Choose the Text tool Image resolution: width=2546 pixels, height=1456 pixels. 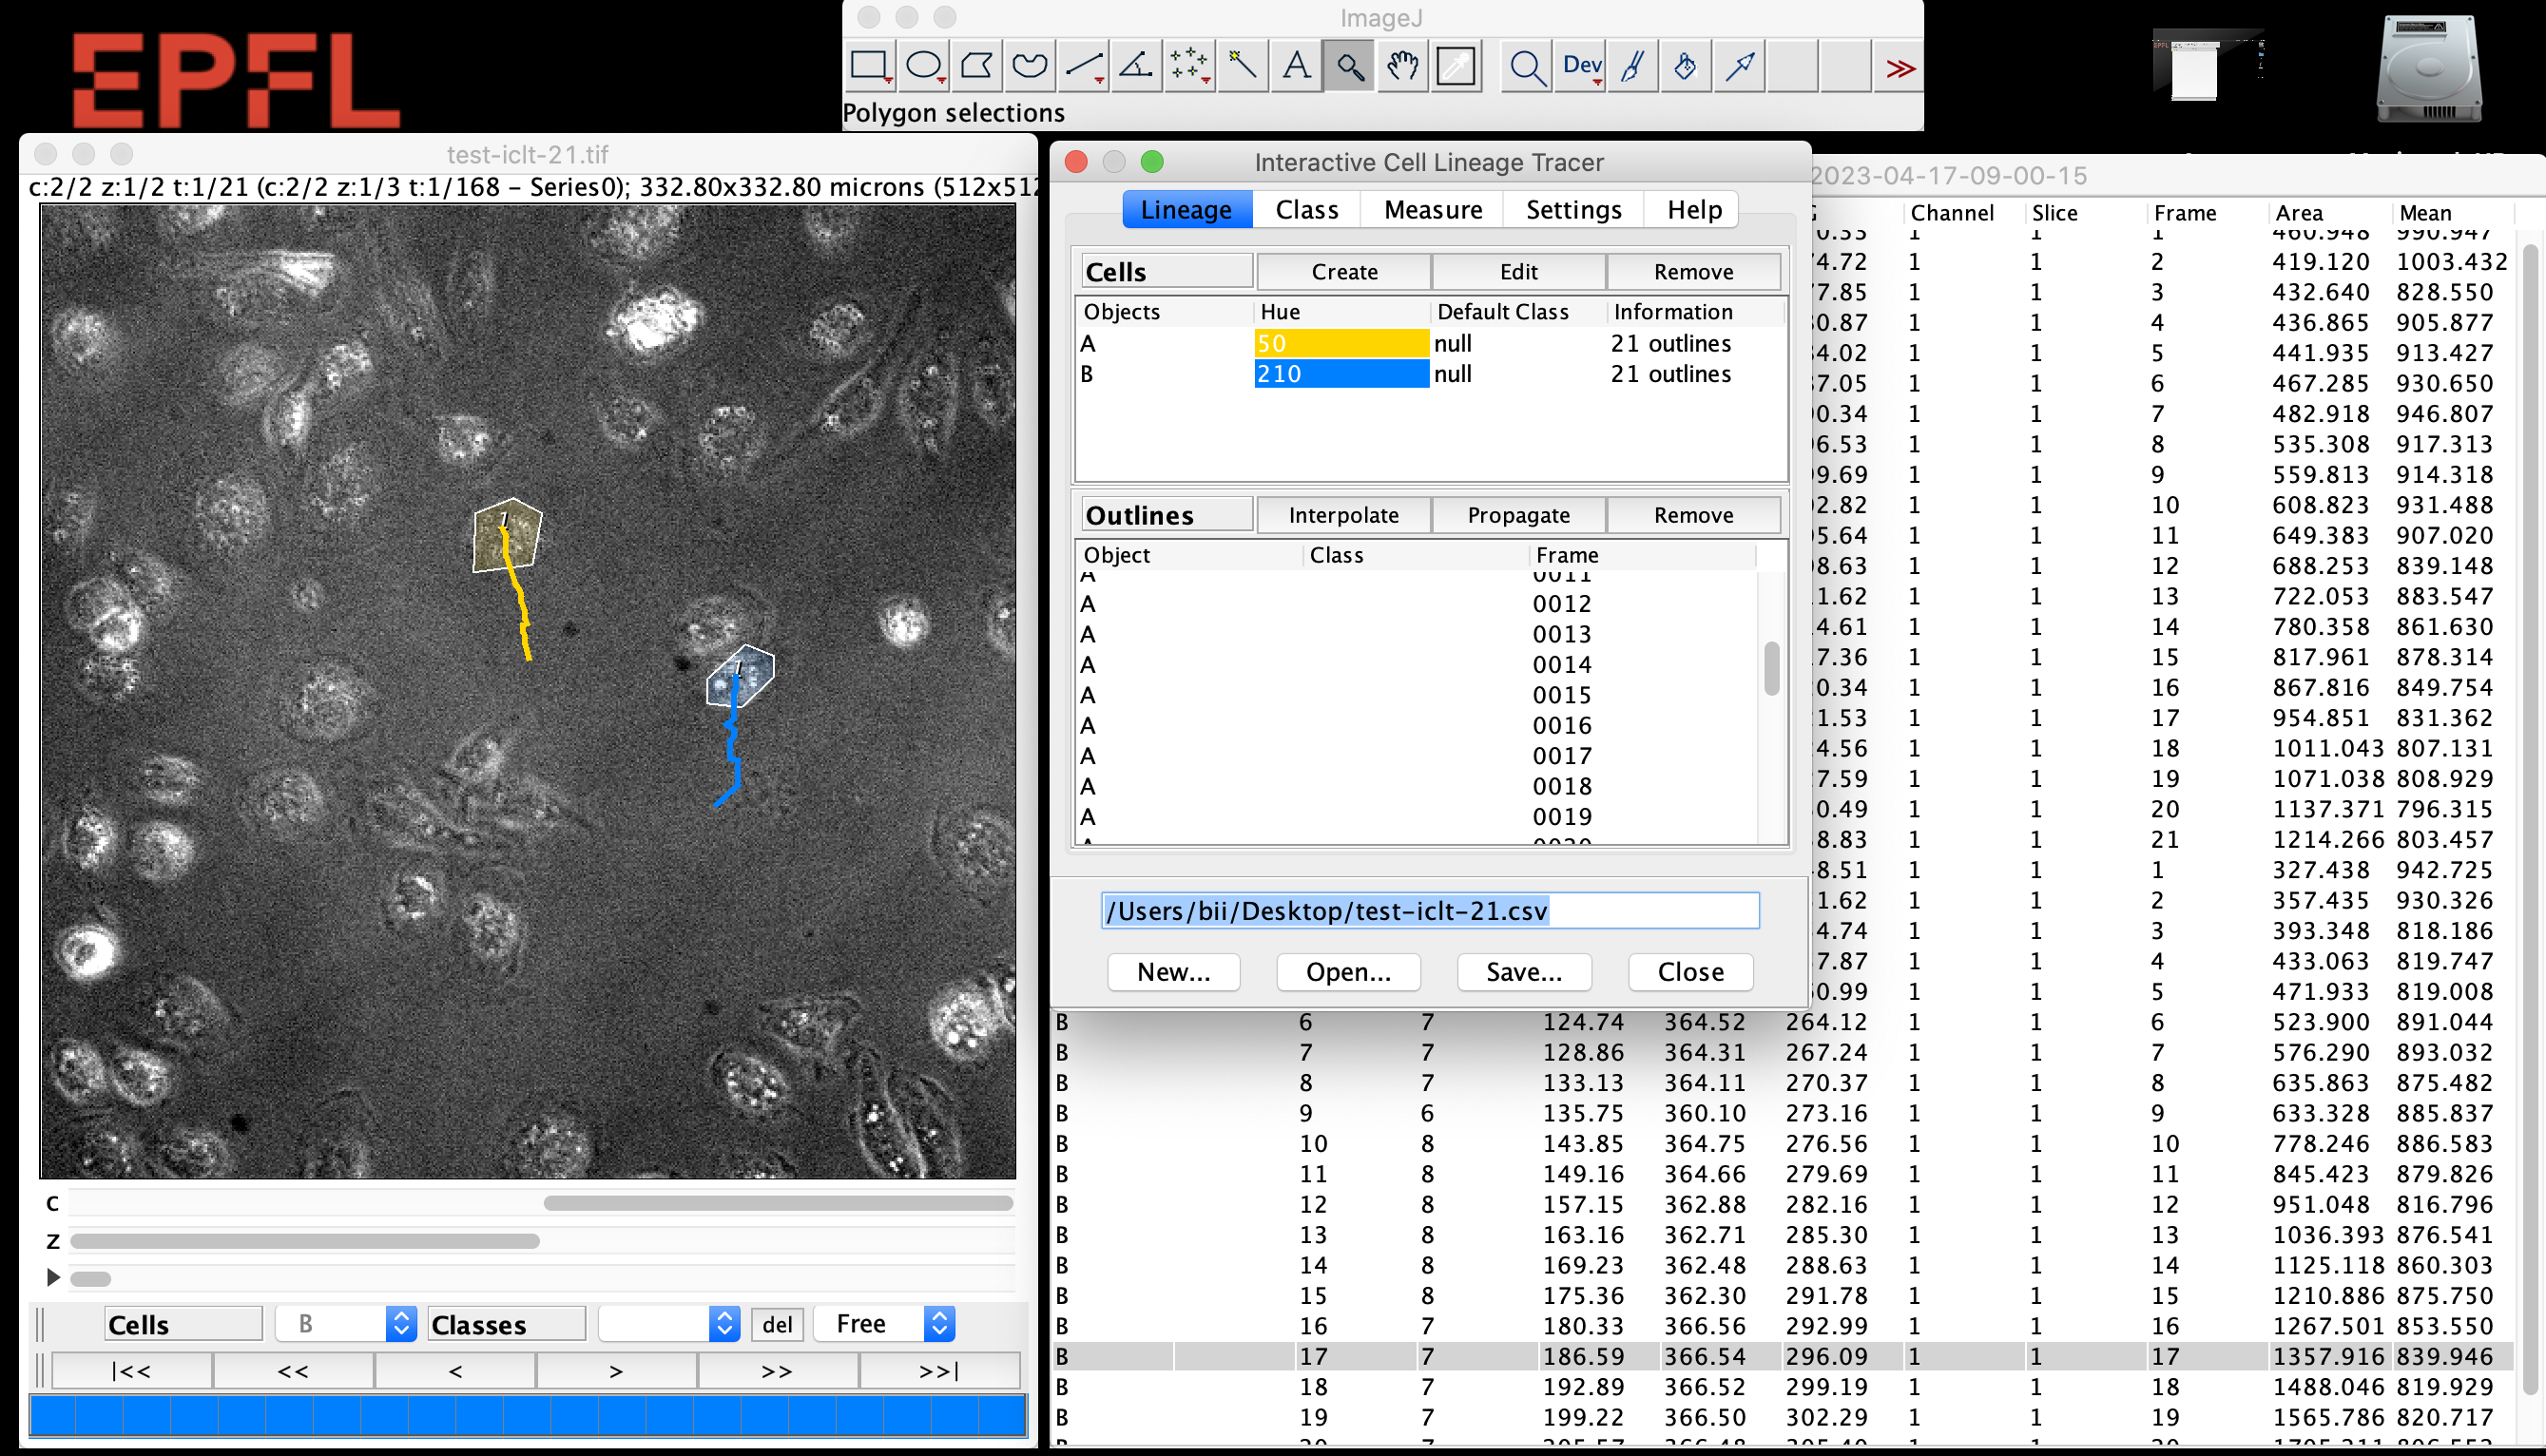coord(1296,67)
